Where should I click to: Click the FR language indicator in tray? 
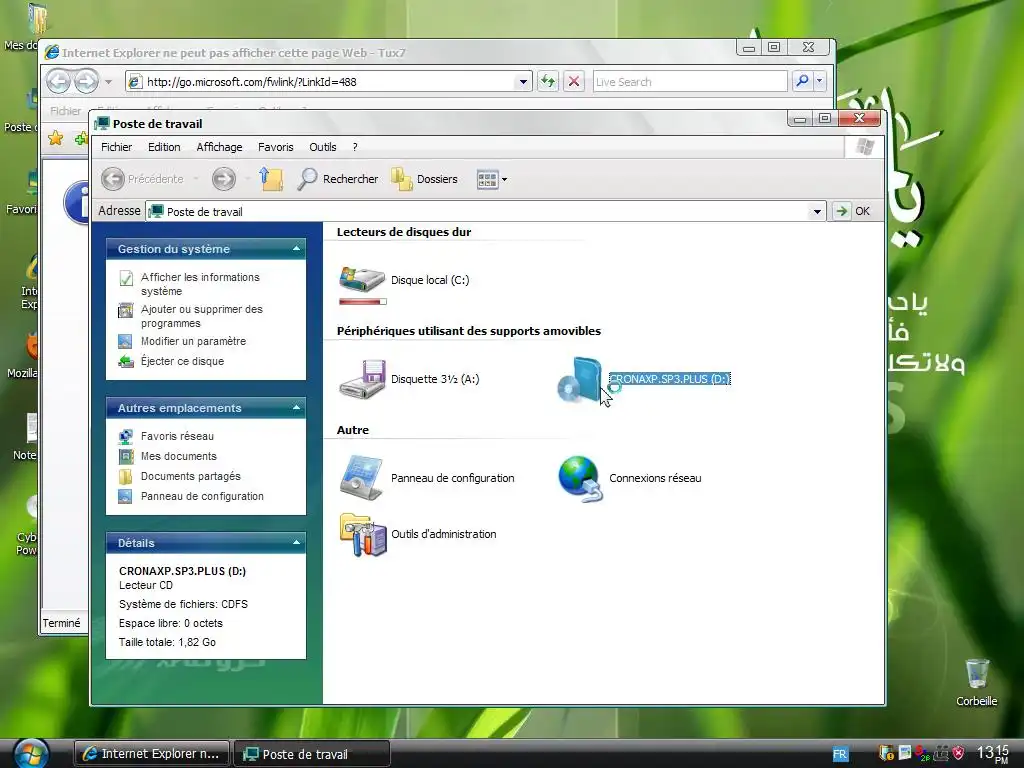click(x=840, y=754)
